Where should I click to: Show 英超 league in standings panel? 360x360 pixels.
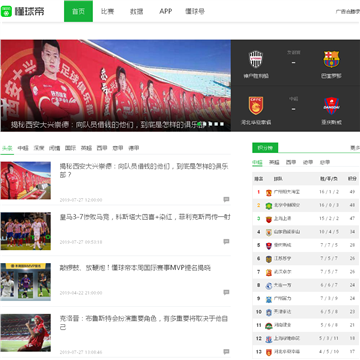(274, 162)
